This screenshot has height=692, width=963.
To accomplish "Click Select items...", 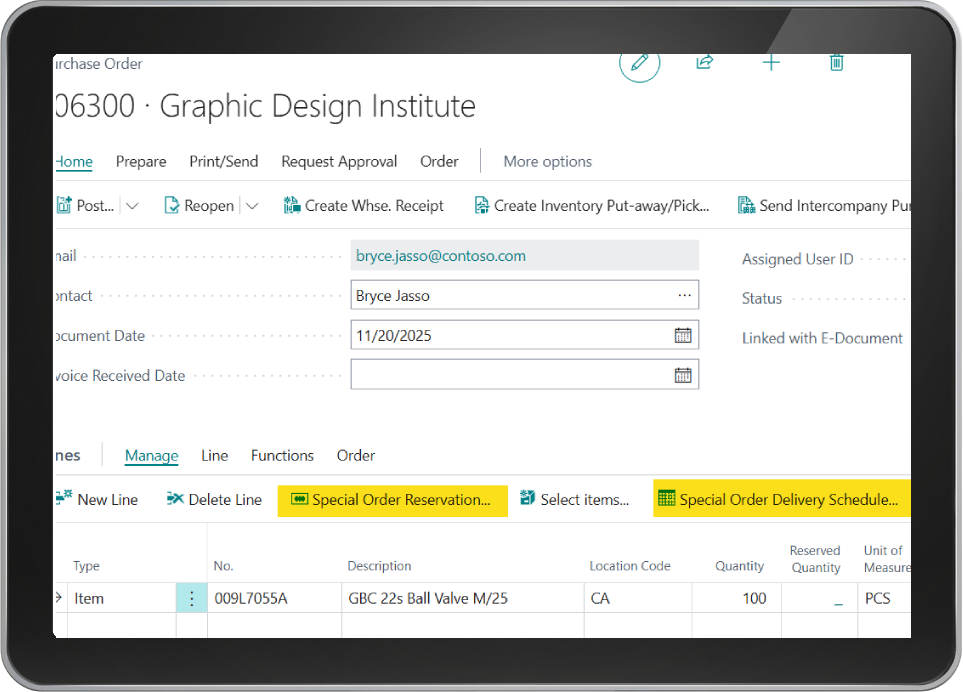I will [575, 500].
